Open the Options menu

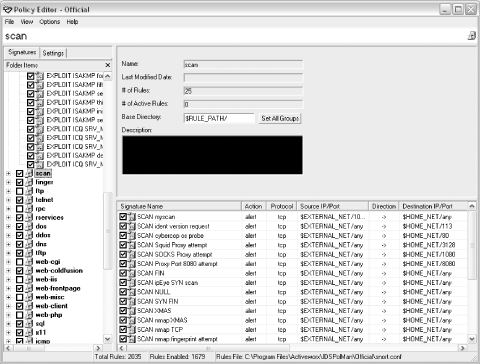click(50, 22)
